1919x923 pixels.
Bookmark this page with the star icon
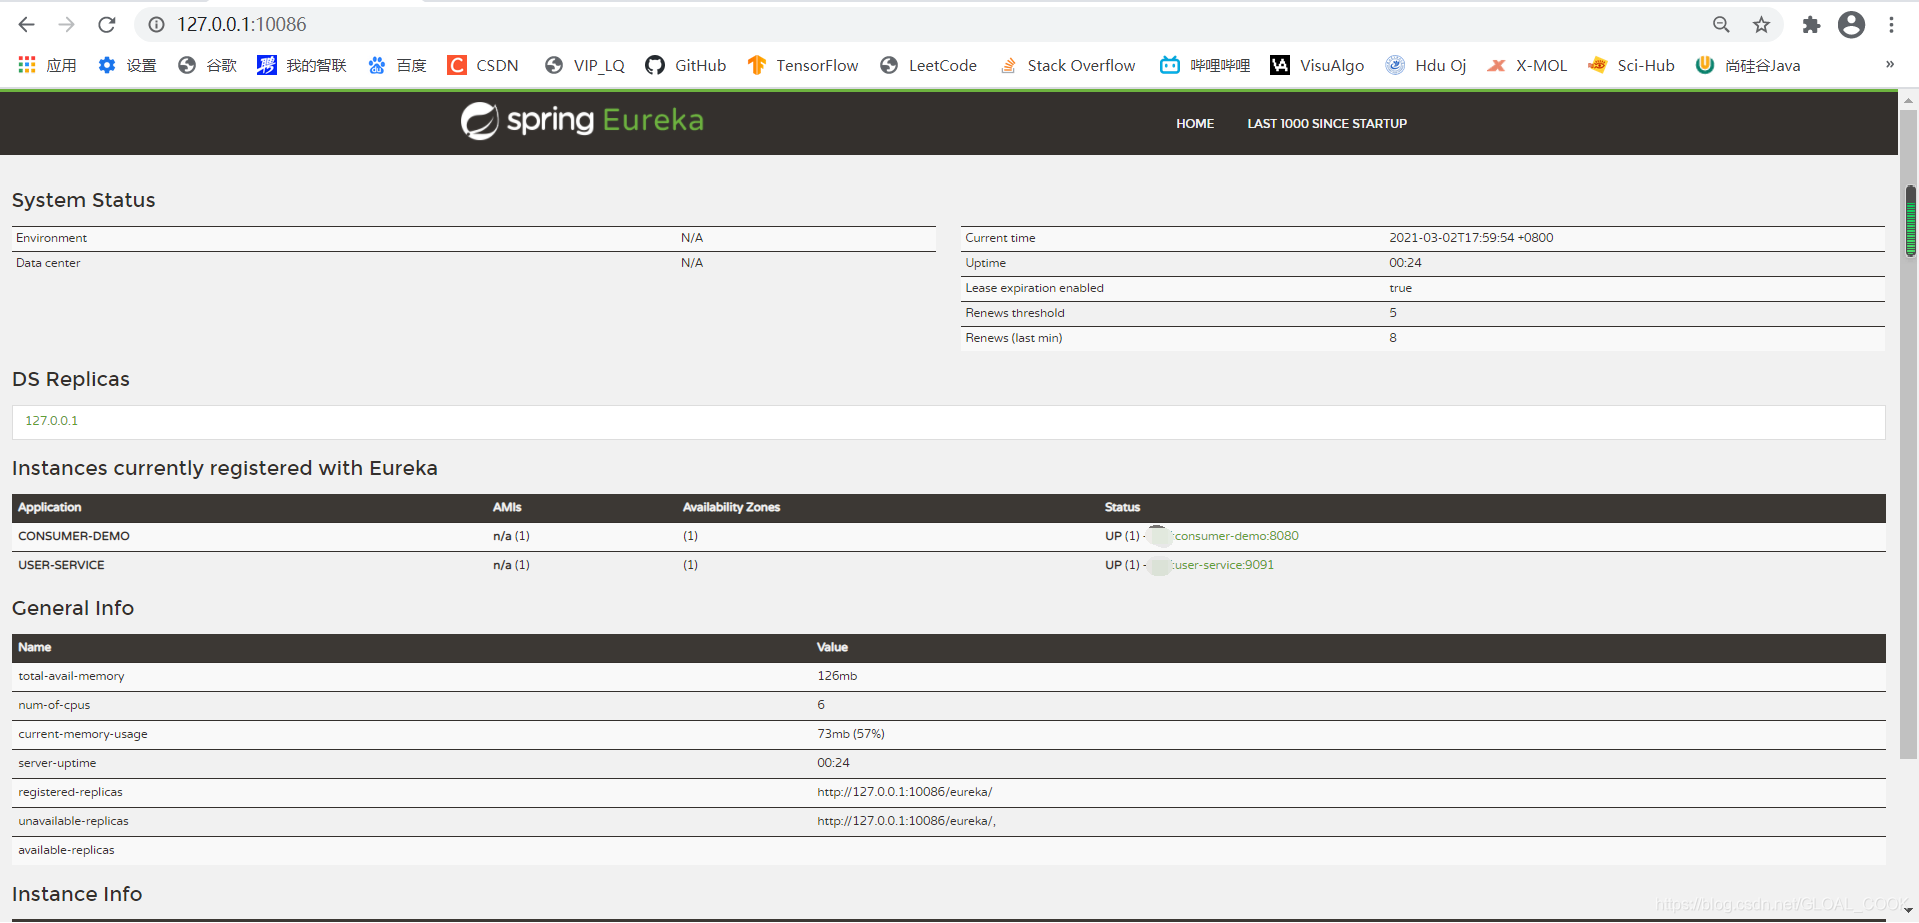1761,24
